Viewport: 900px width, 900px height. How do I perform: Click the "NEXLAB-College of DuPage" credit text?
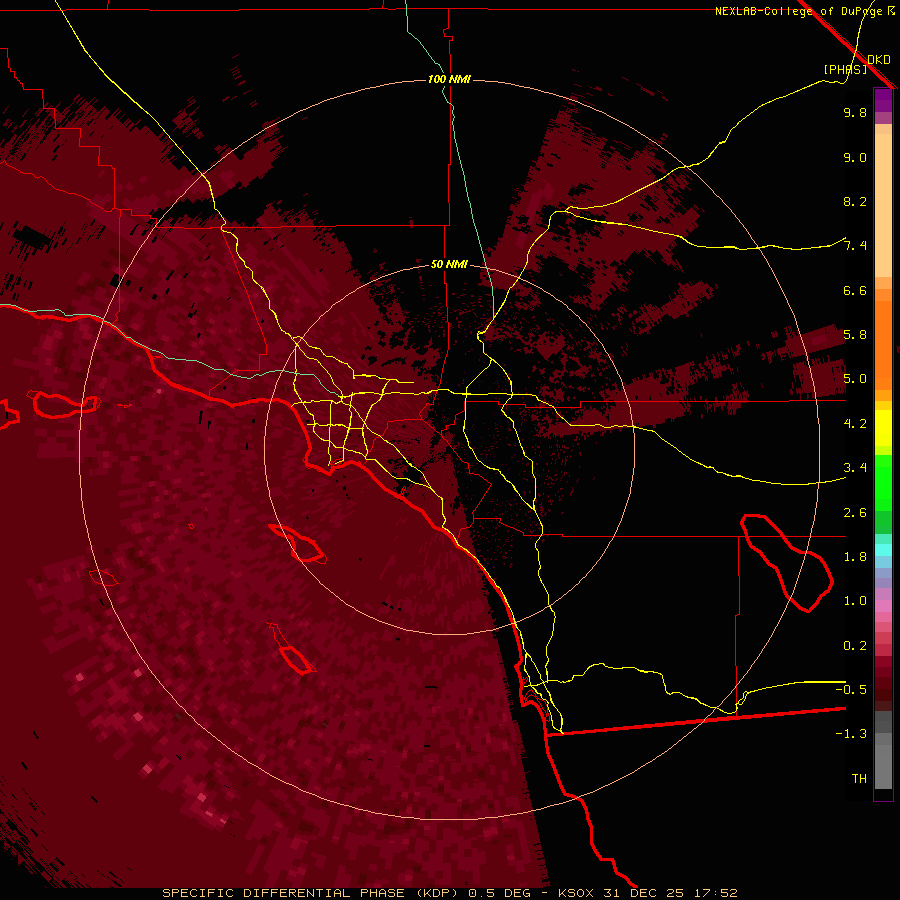tap(799, 11)
